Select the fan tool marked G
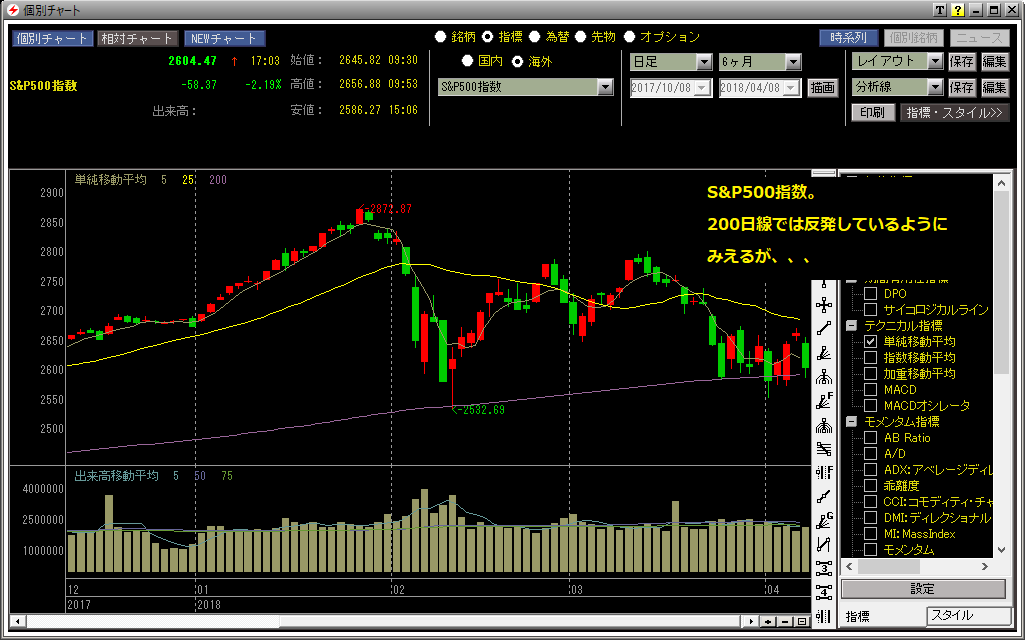Image resolution: width=1025 pixels, height=640 pixels. (x=824, y=521)
